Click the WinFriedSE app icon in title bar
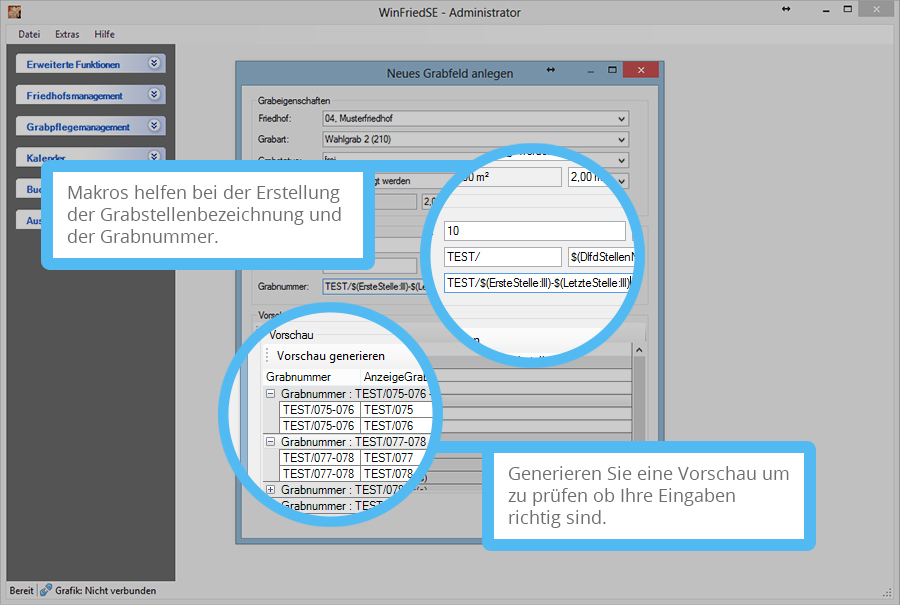 point(14,12)
